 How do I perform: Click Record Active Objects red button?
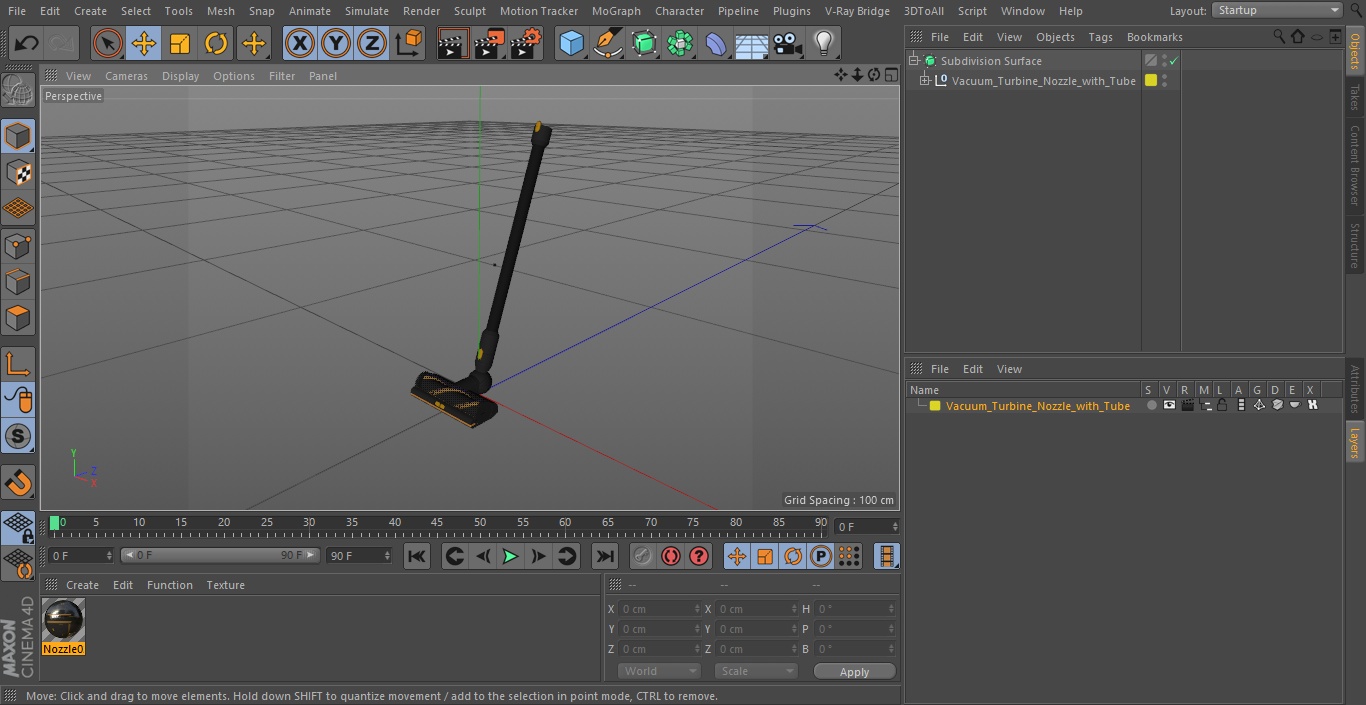coord(642,556)
